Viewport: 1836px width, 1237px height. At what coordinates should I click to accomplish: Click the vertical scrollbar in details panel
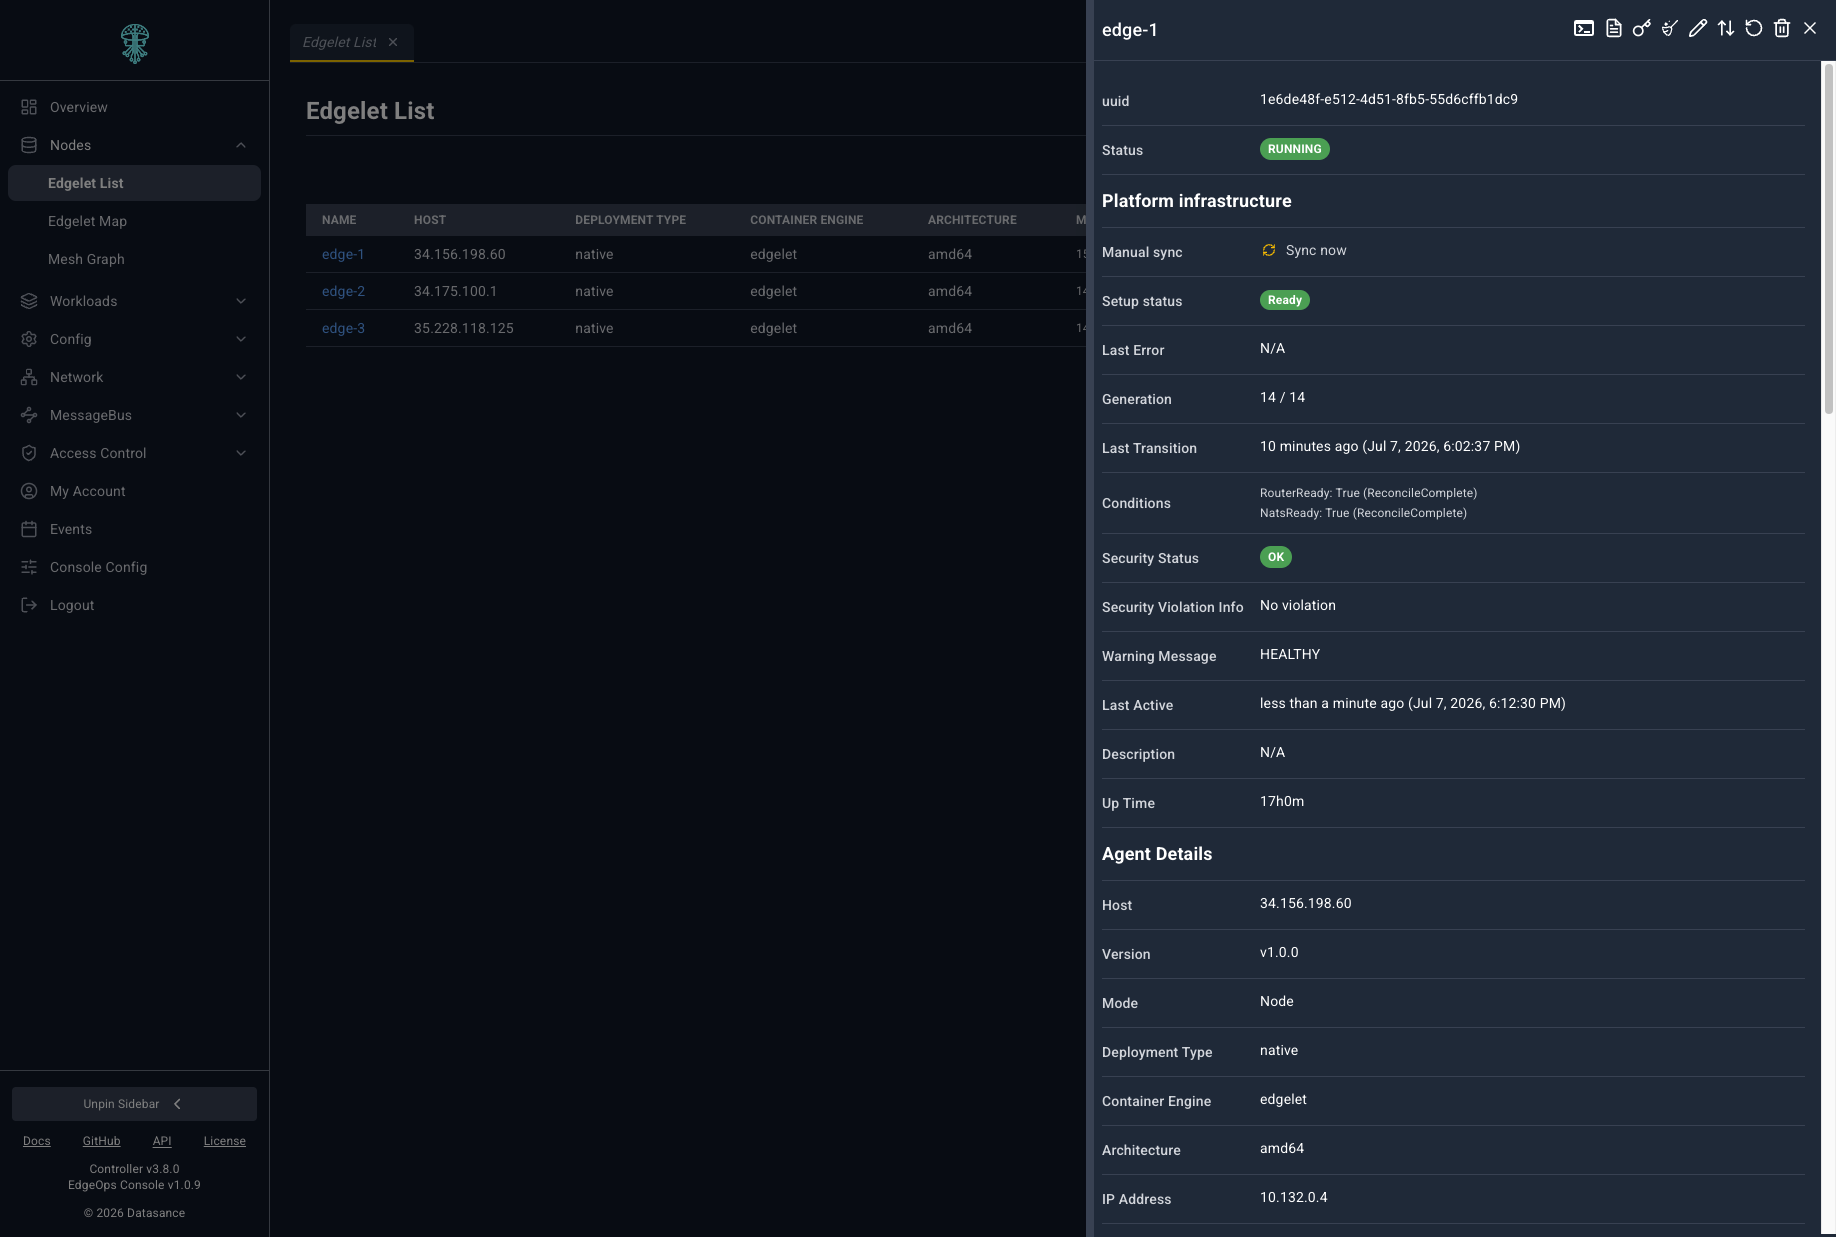coord(1829,238)
